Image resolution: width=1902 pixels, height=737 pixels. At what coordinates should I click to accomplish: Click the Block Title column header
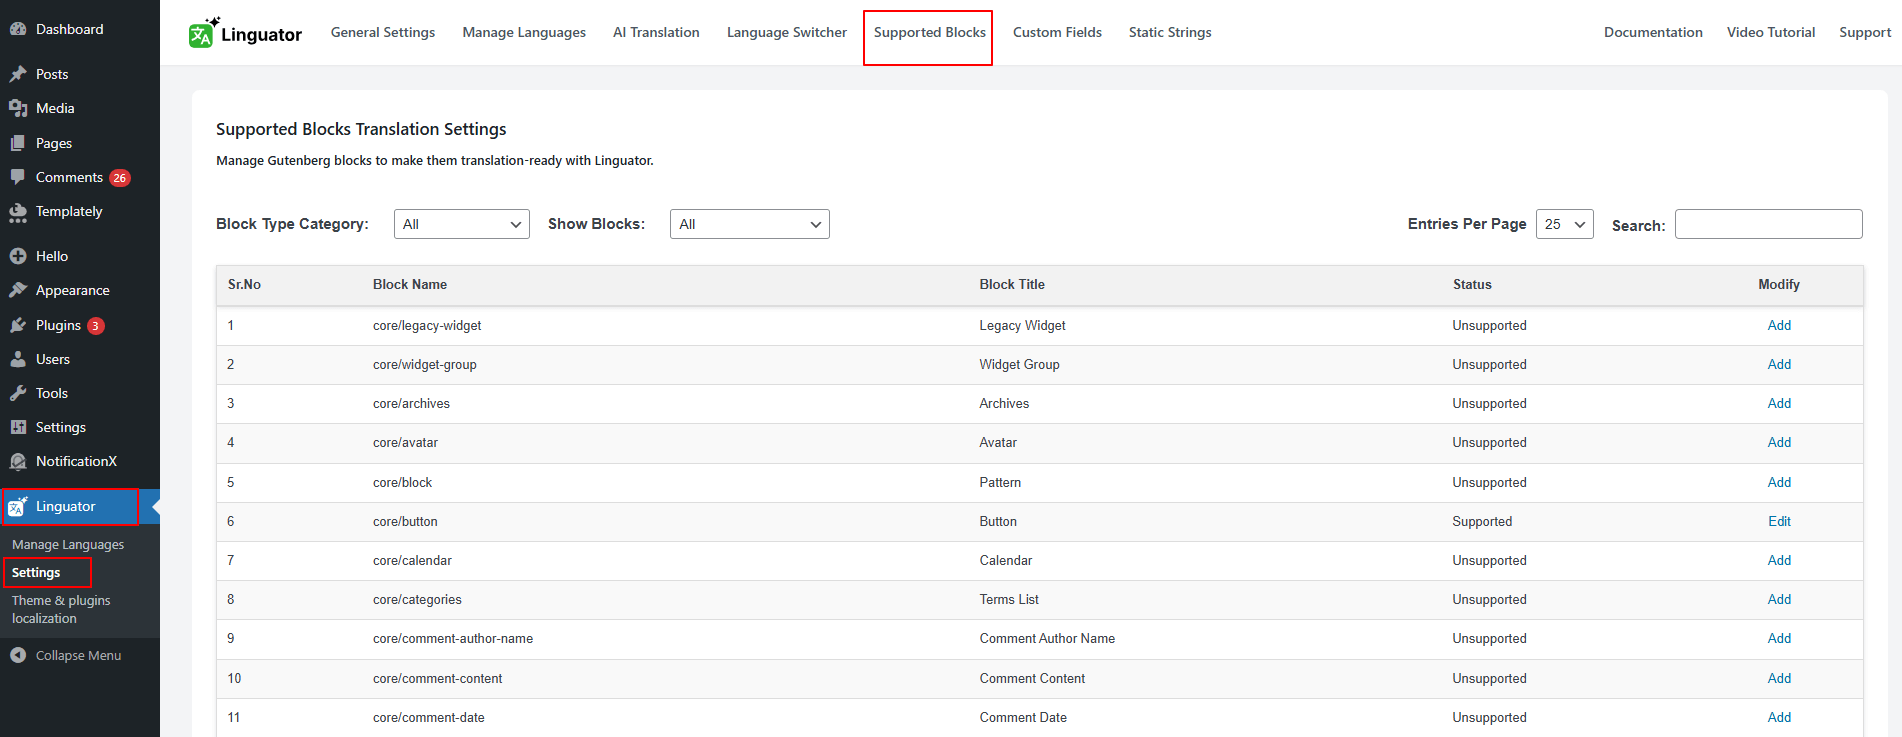pyautogui.click(x=1012, y=284)
